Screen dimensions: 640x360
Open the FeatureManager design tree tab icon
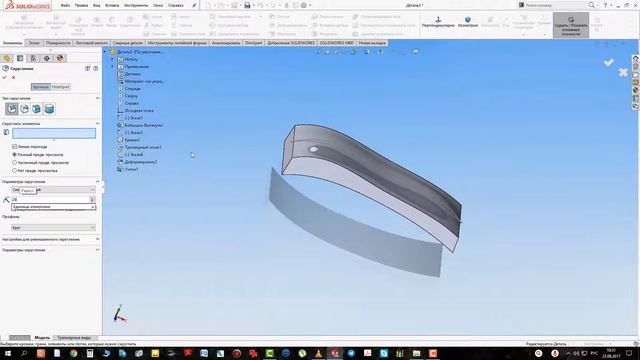tap(7, 58)
